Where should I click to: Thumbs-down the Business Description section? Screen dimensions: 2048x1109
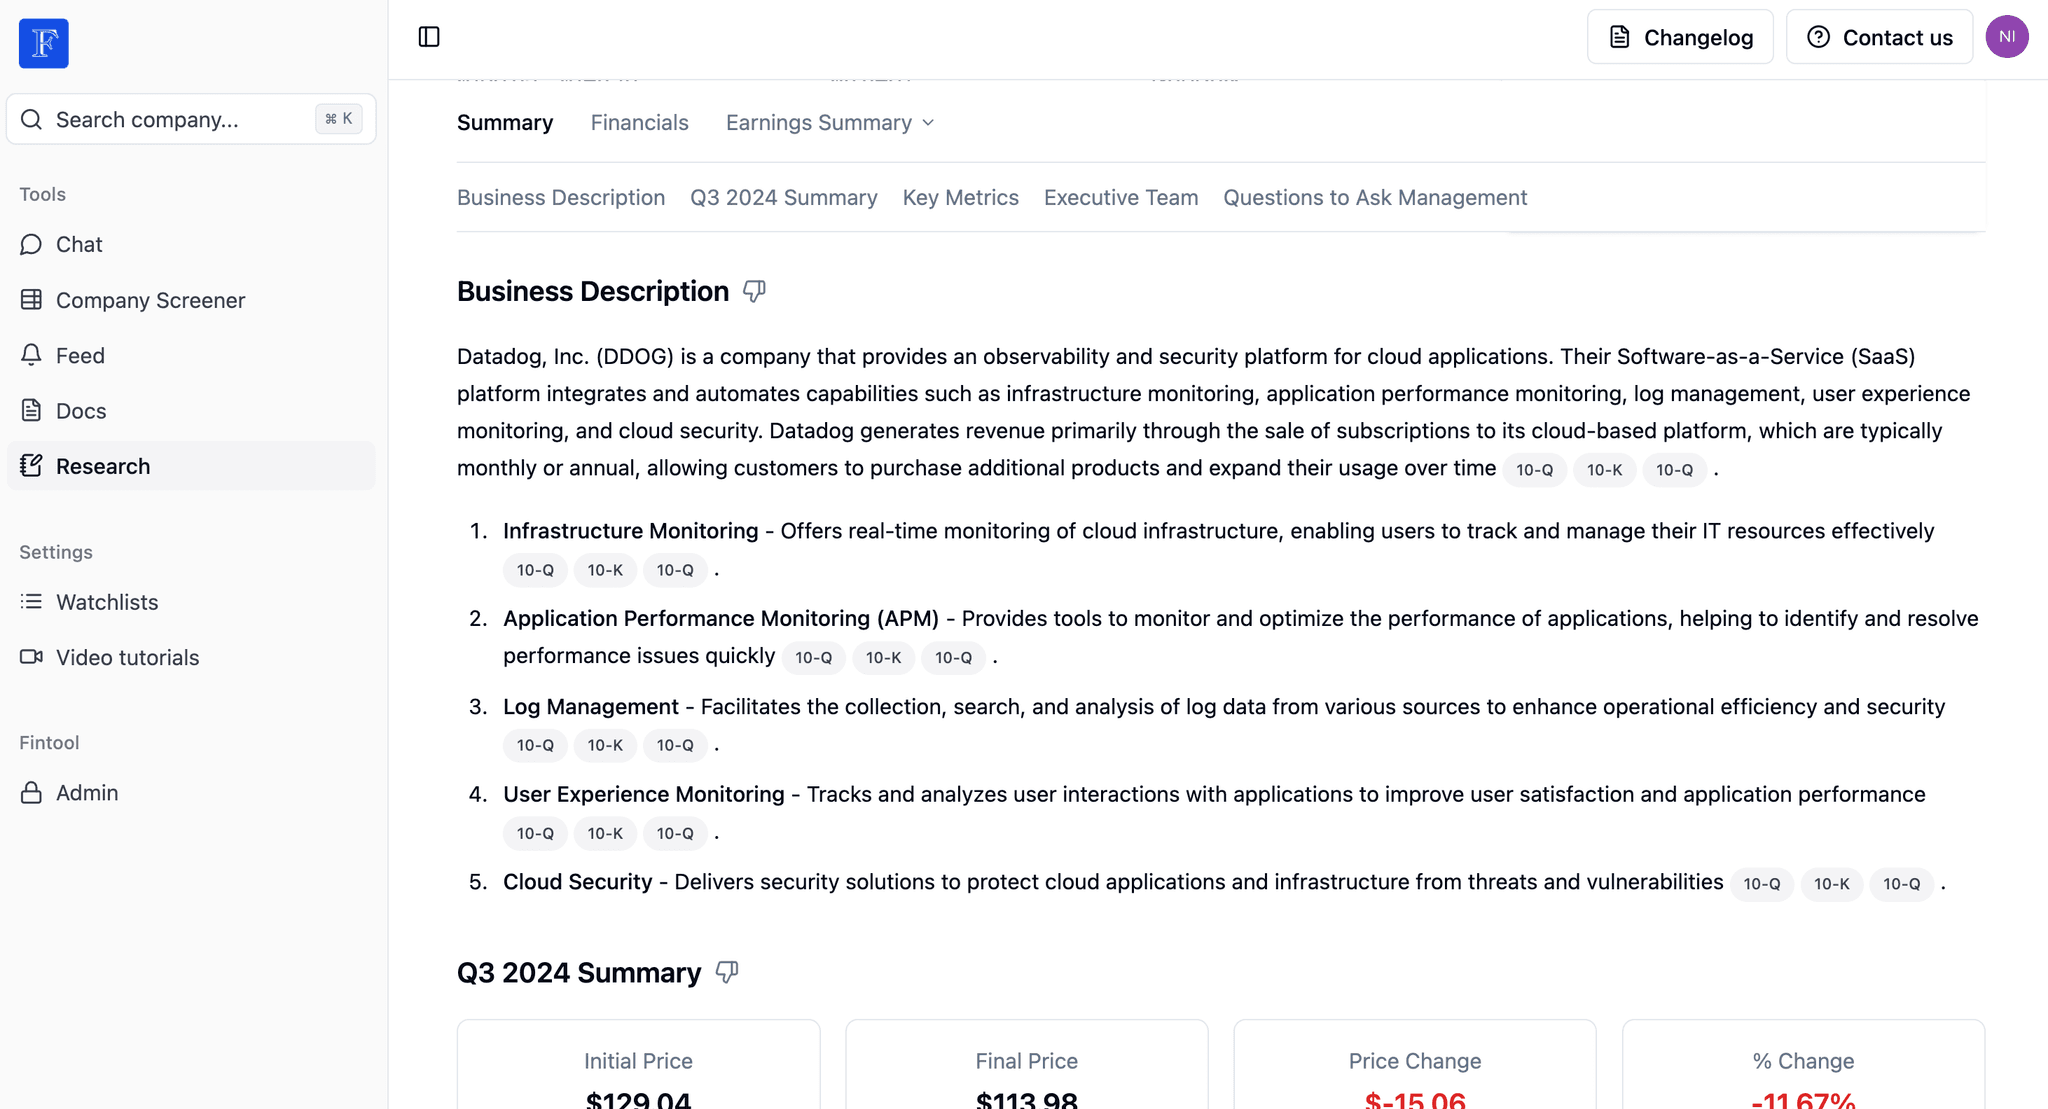(x=754, y=291)
